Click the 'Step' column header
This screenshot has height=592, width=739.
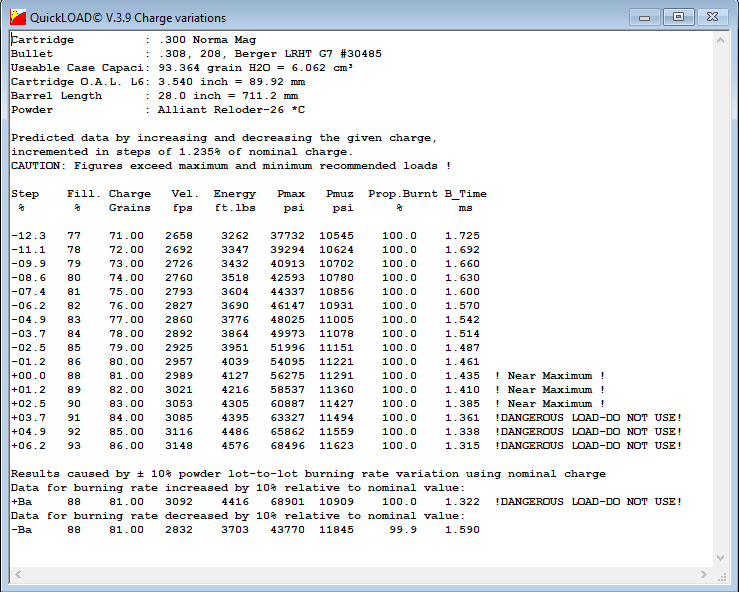[25, 194]
